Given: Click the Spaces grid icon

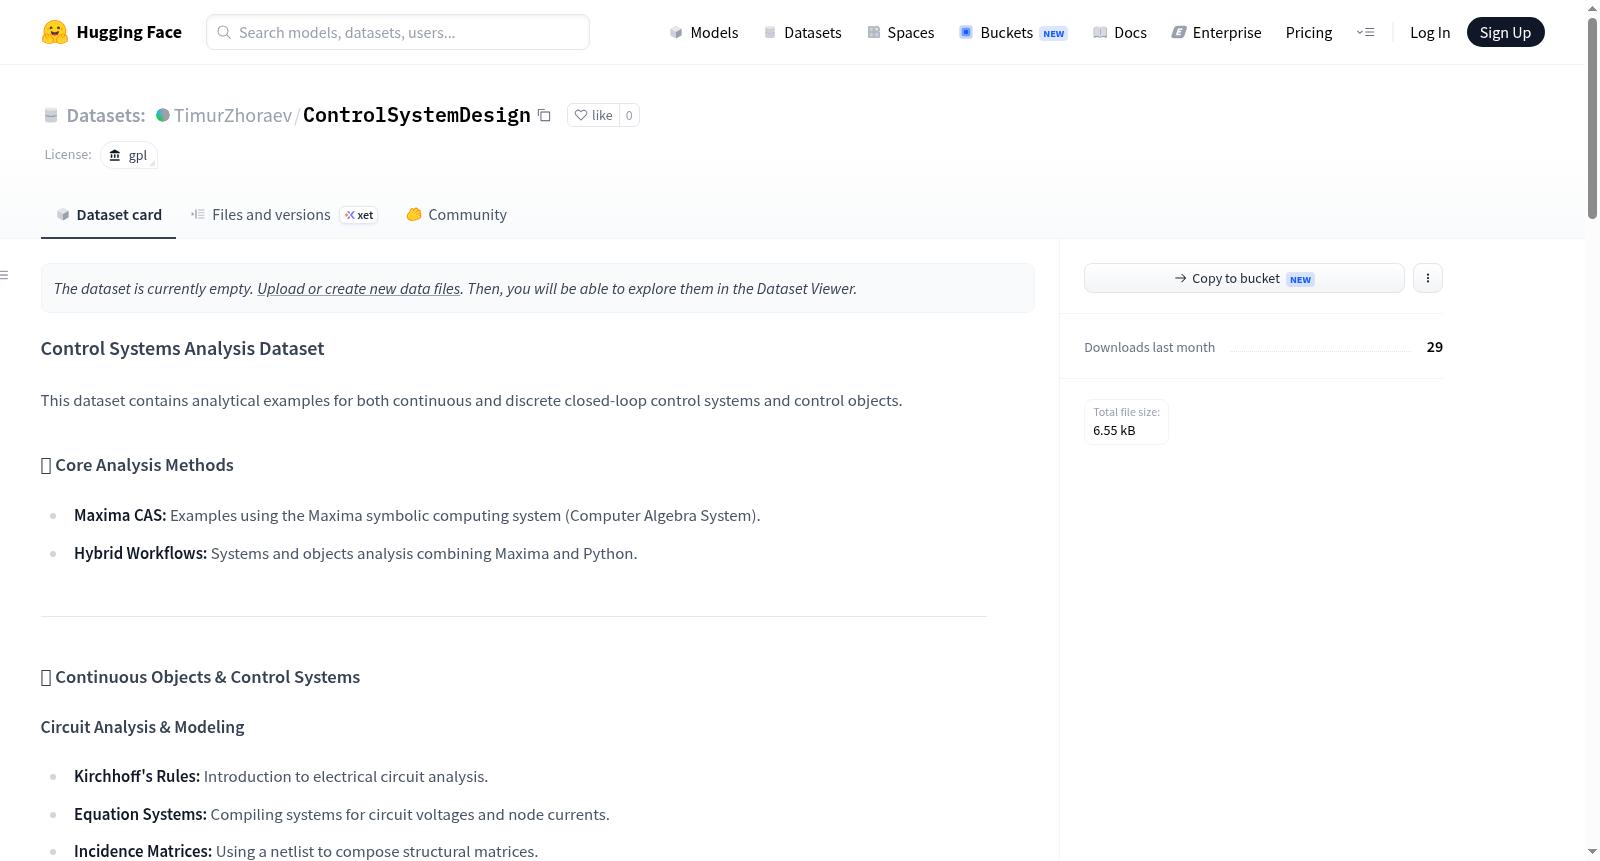Looking at the screenshot, I should tap(874, 32).
